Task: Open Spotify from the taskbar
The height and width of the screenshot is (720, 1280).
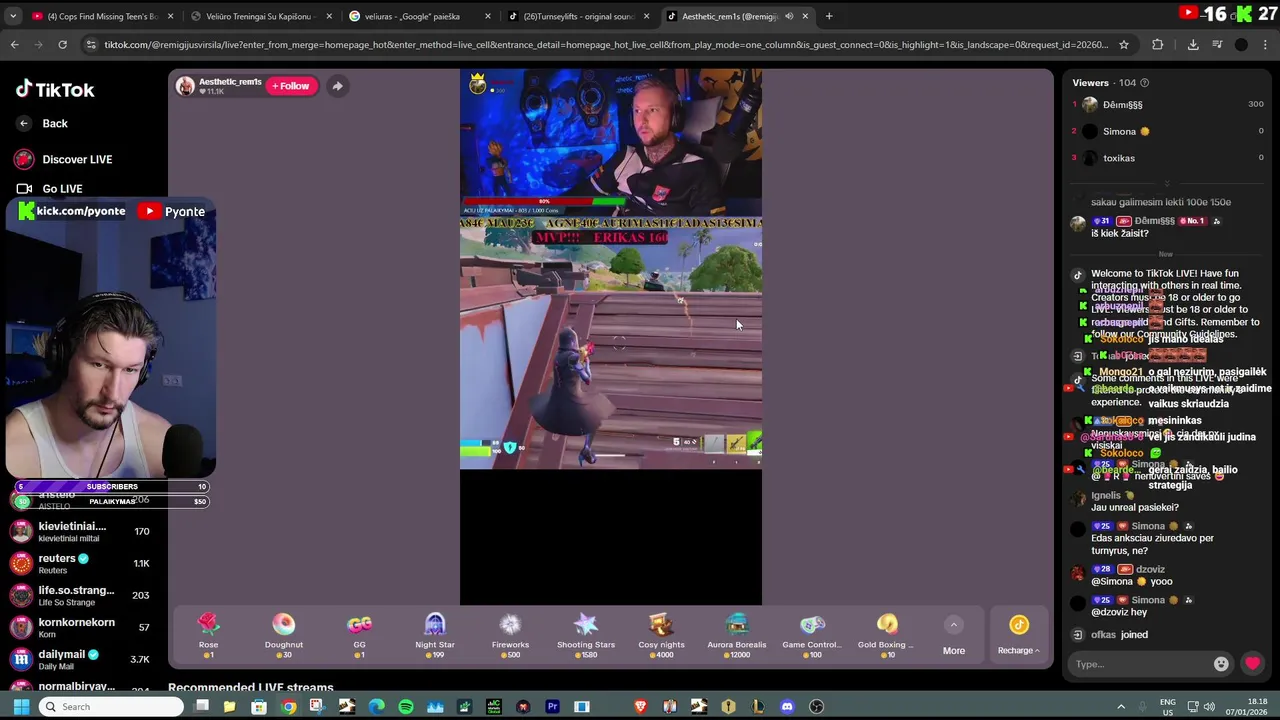Action: [x=406, y=707]
